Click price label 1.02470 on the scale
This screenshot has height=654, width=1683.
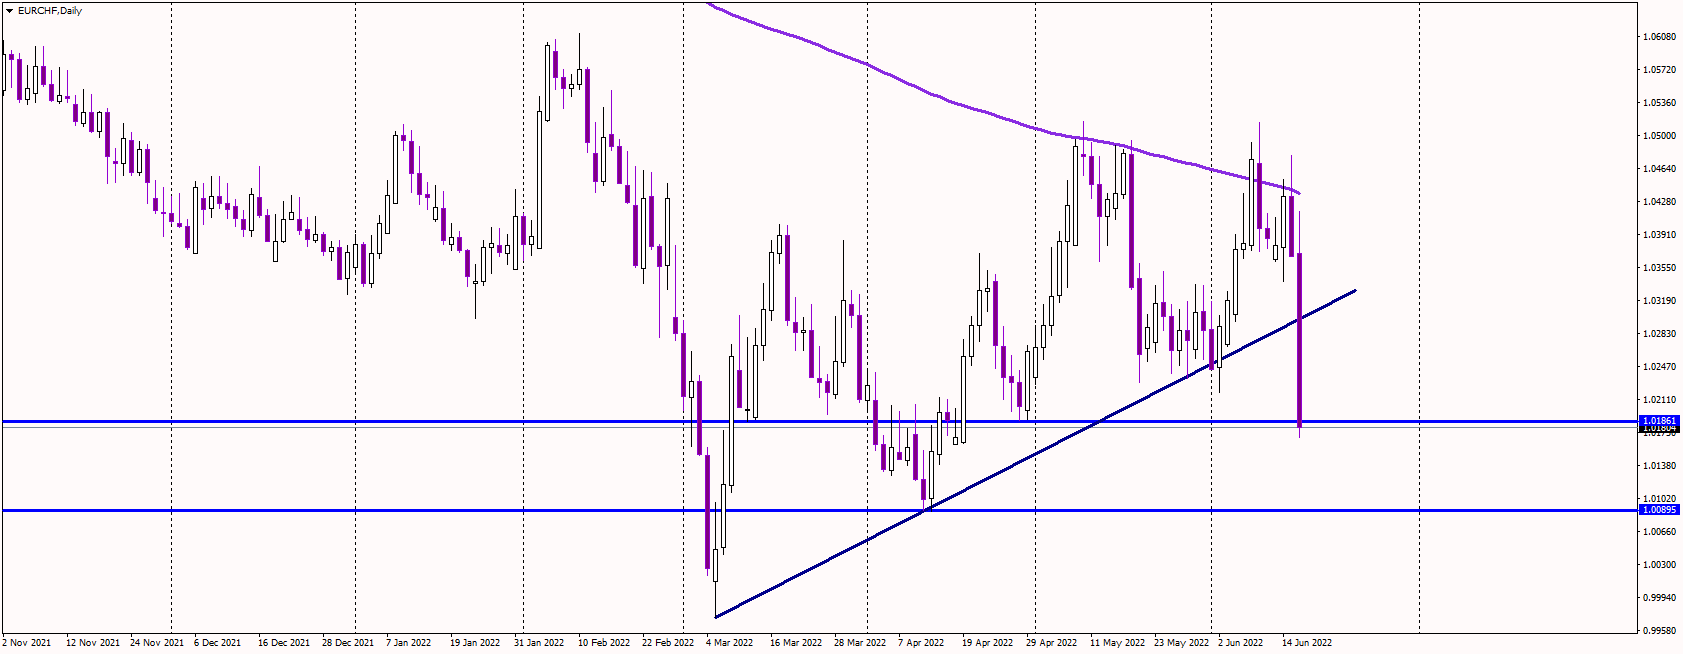(1659, 367)
